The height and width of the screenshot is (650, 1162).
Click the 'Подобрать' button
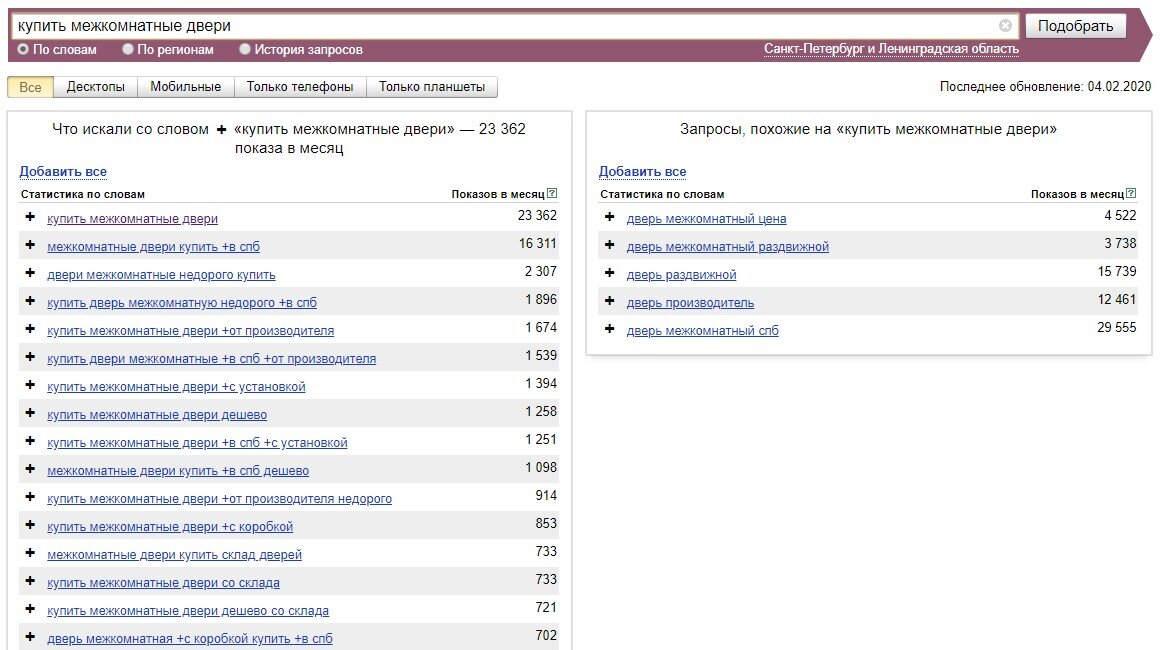(1075, 26)
